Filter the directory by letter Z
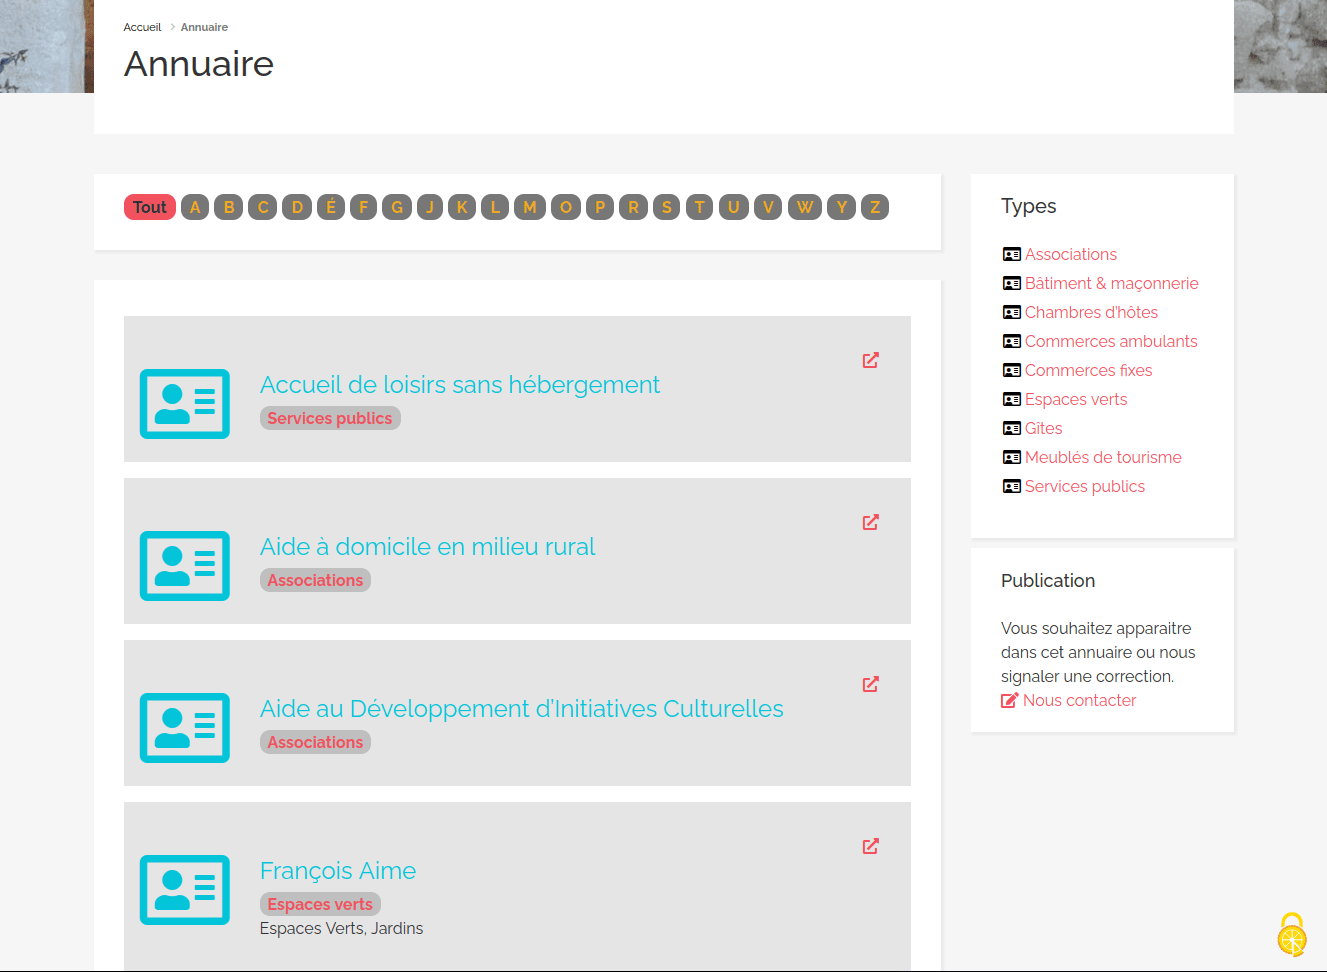The image size is (1327, 972). 875,207
